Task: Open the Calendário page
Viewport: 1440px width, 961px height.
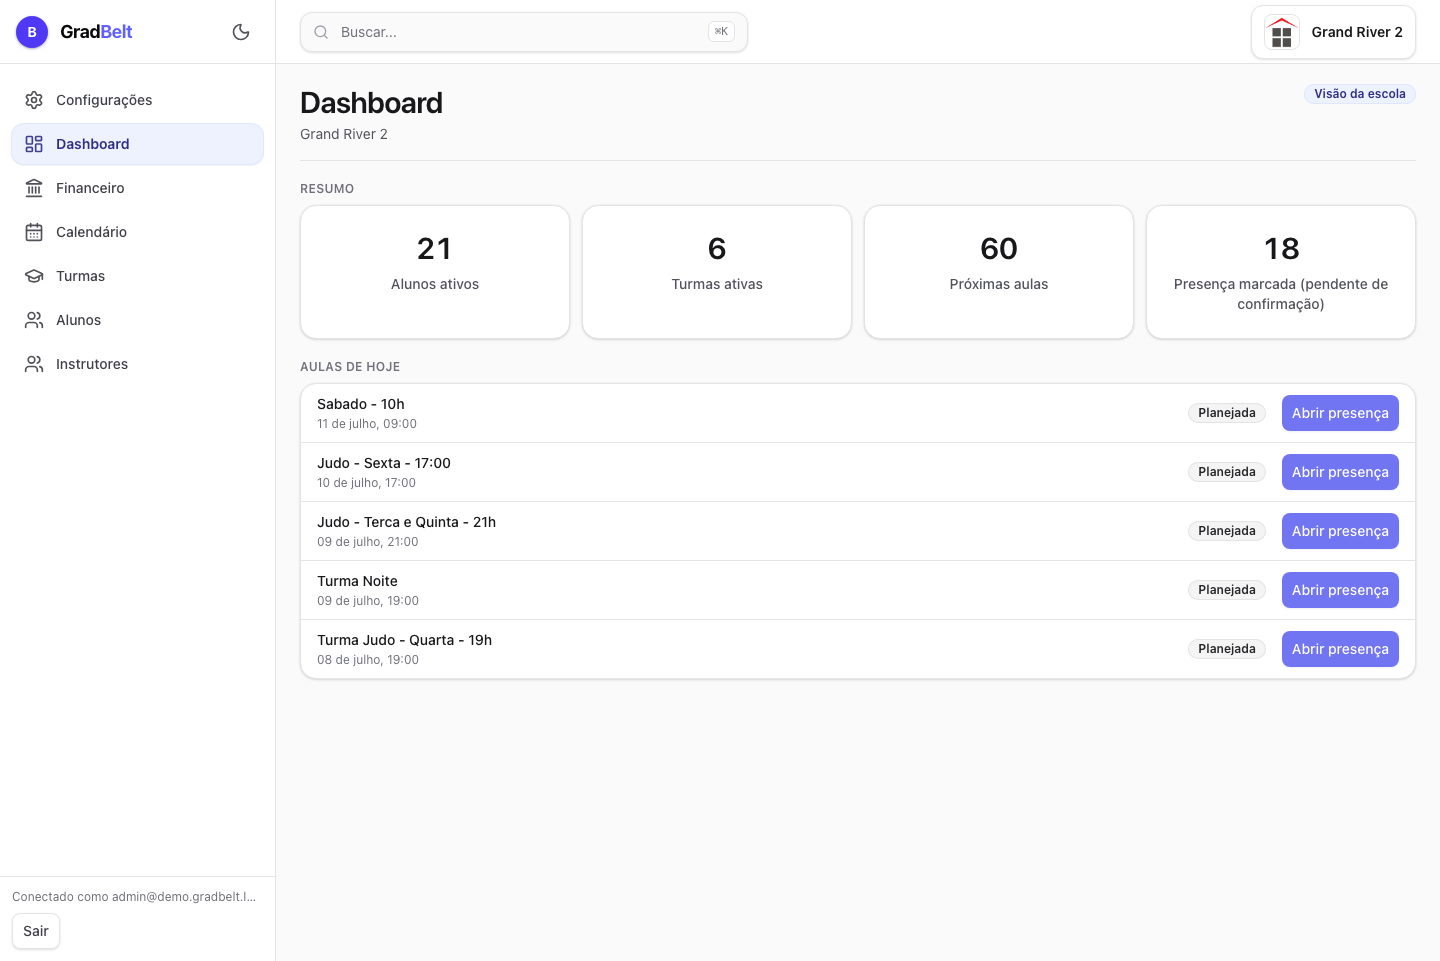Action: [137, 232]
